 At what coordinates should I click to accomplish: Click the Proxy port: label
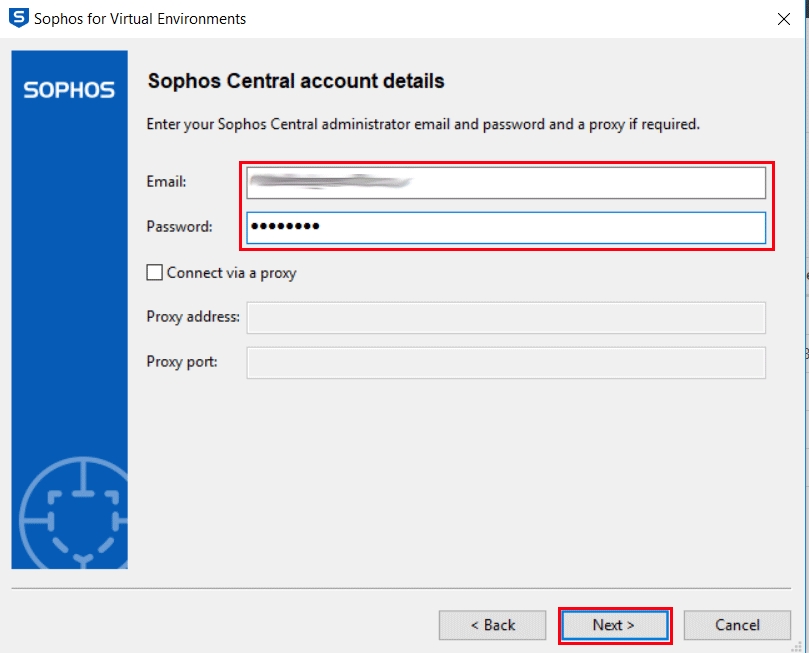point(182,362)
